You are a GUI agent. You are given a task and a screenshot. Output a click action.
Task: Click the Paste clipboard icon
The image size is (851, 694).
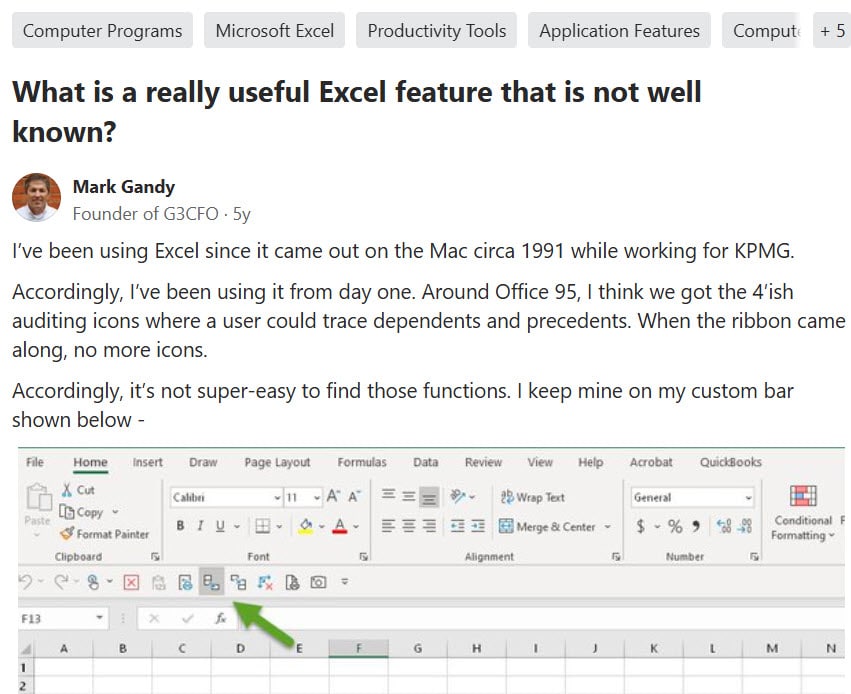point(39,496)
